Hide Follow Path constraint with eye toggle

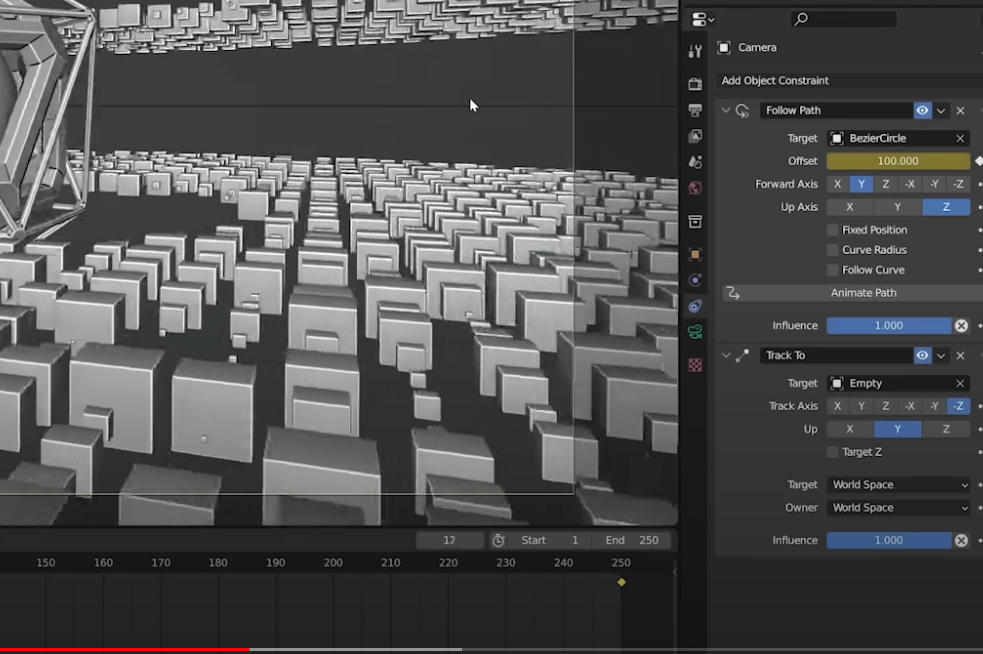(922, 111)
